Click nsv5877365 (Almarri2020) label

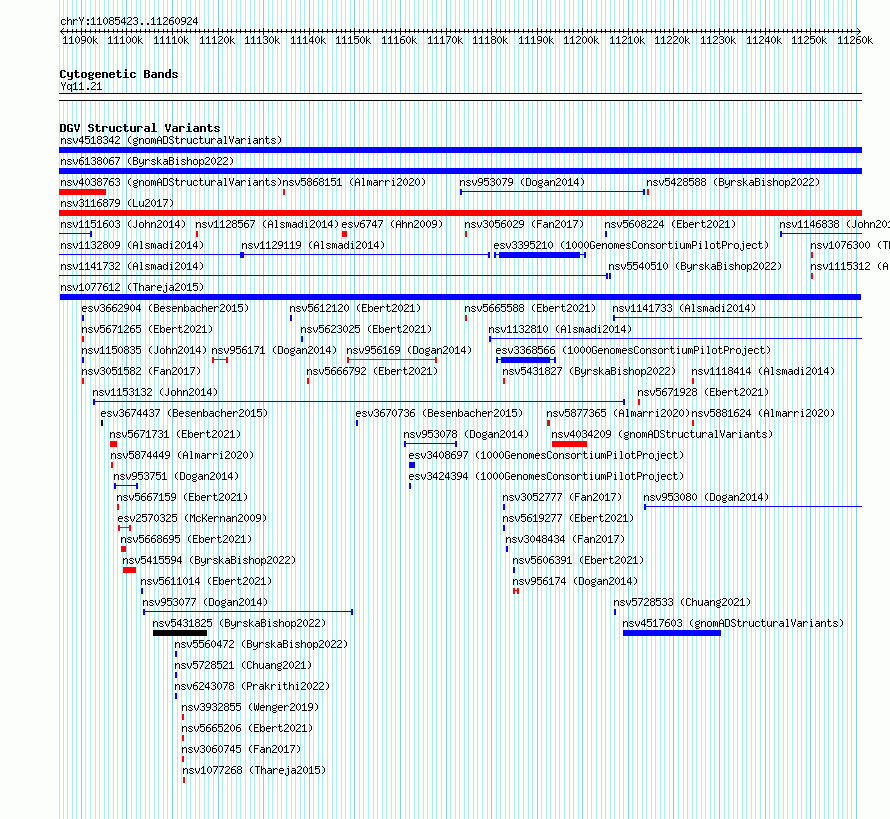(x=618, y=413)
